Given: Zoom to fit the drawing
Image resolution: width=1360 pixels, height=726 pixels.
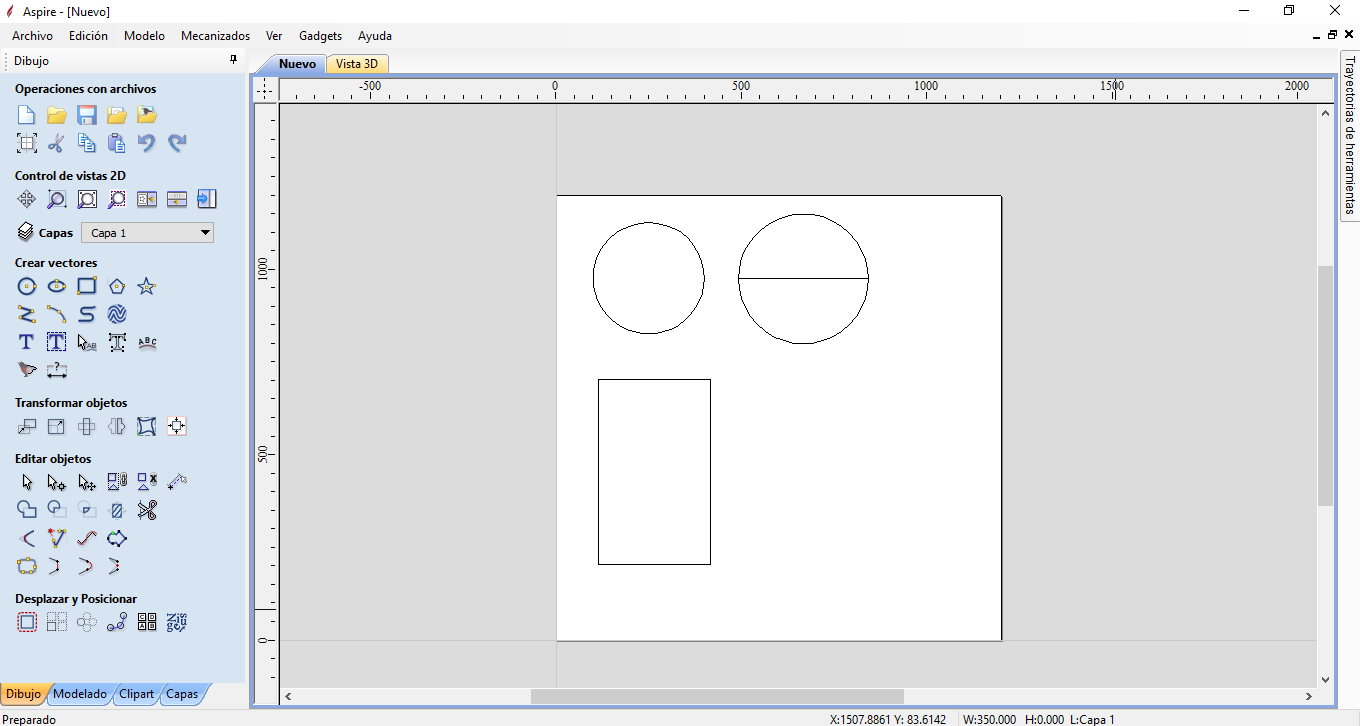Looking at the screenshot, I should coord(87,199).
